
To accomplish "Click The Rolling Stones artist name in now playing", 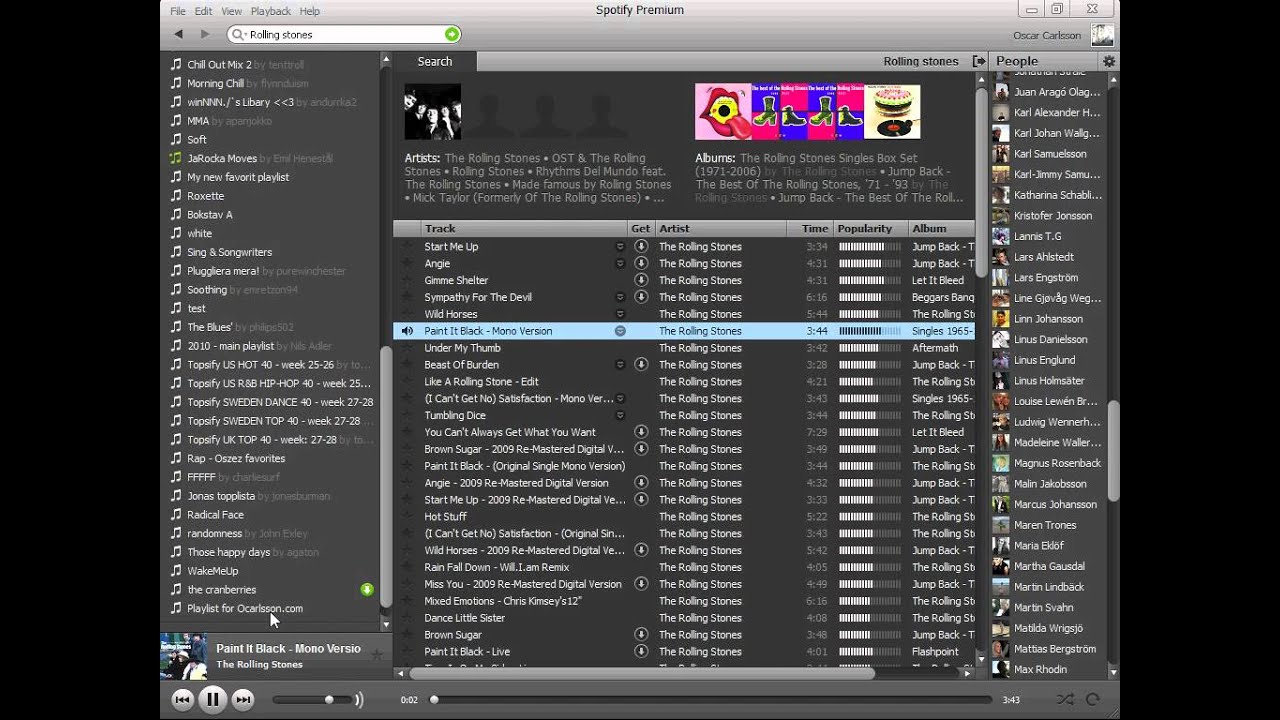I will point(259,665).
